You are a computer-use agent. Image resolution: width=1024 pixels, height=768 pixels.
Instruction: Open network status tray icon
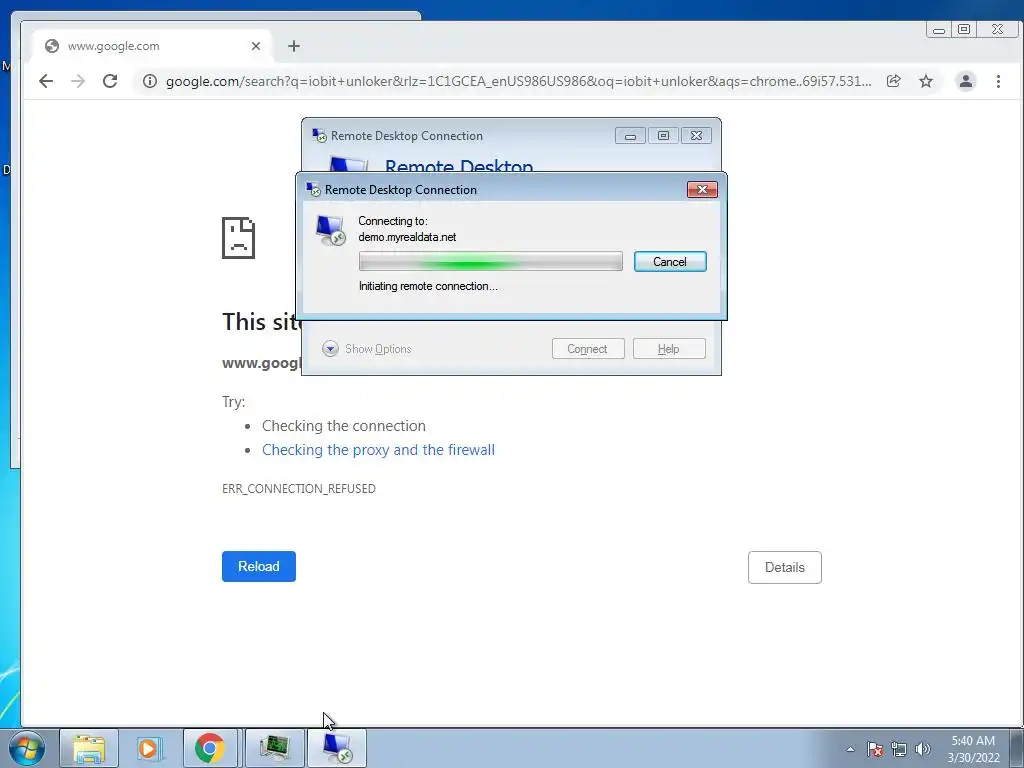tap(899, 749)
